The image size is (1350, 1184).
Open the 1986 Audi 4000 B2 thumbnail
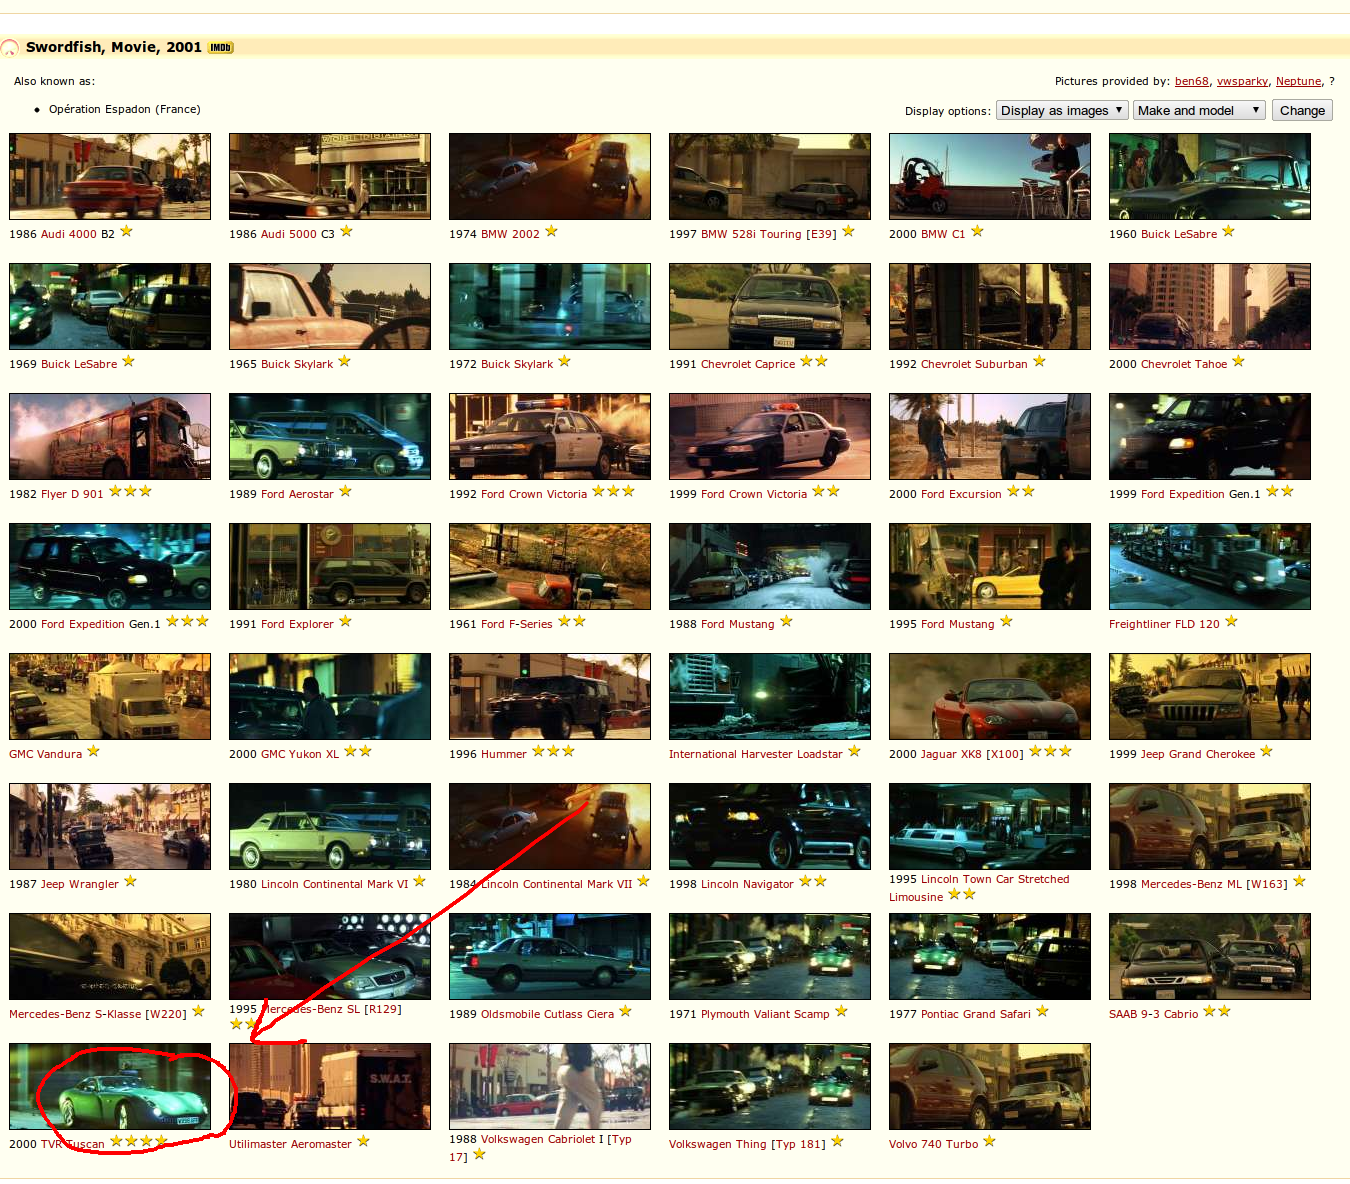click(x=110, y=176)
